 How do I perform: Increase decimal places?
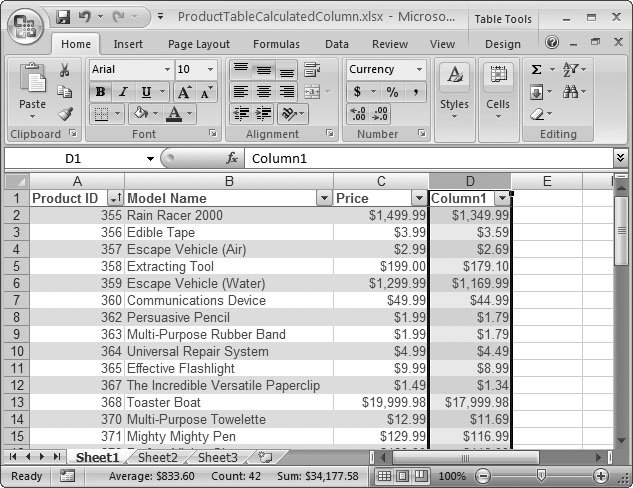click(358, 114)
